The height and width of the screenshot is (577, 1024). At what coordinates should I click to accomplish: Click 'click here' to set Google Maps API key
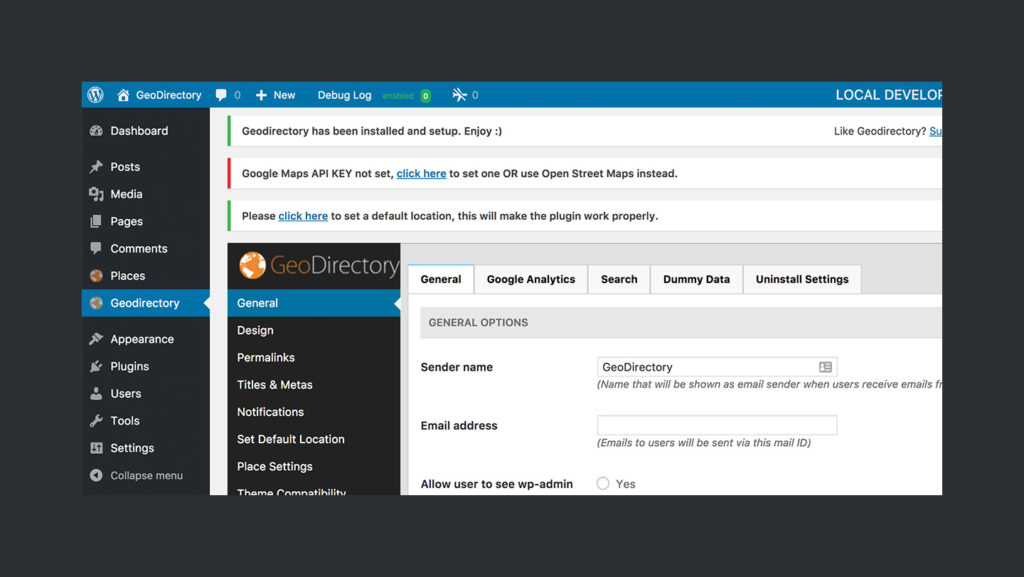click(421, 173)
